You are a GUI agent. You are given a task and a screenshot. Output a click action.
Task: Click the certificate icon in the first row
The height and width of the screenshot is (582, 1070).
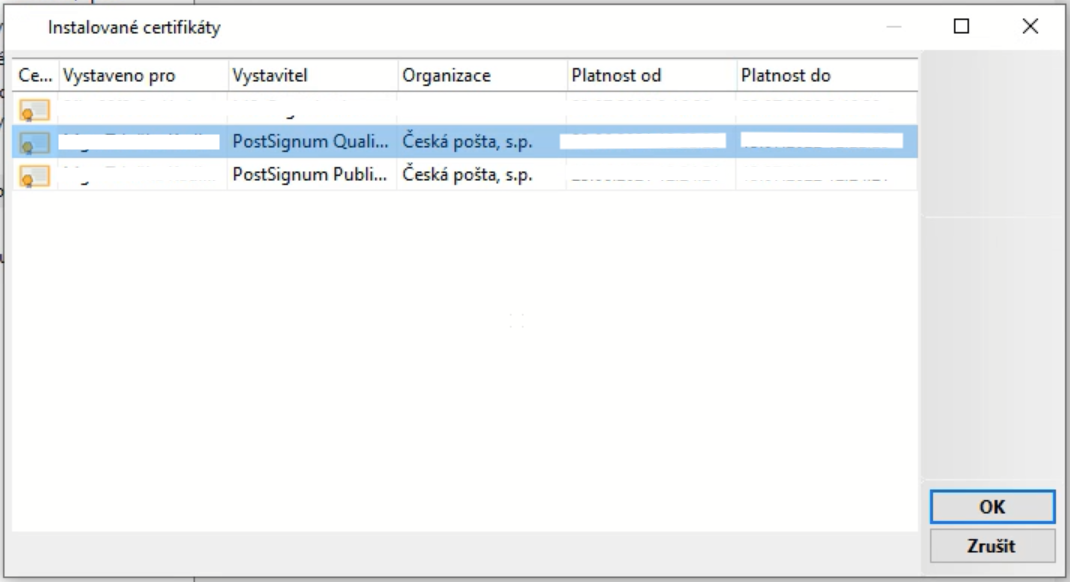point(34,109)
